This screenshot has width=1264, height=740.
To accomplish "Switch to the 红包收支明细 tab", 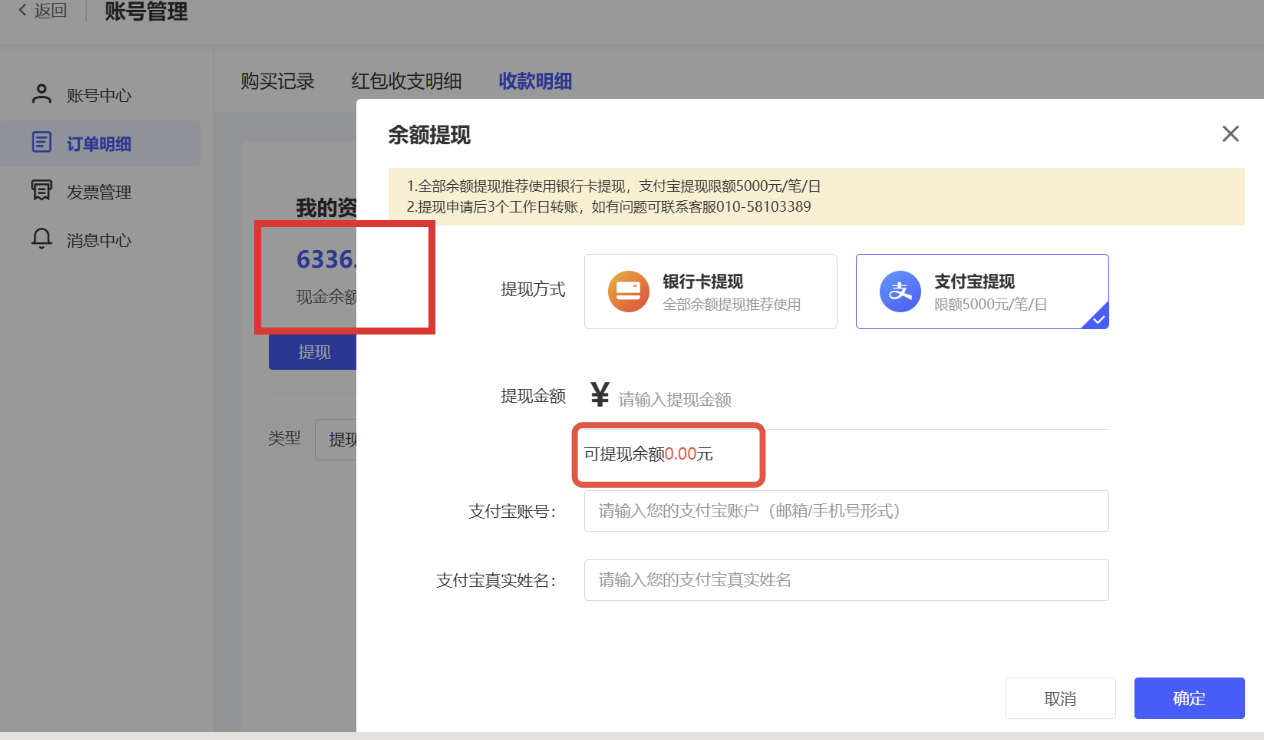I will pyautogui.click(x=406, y=82).
